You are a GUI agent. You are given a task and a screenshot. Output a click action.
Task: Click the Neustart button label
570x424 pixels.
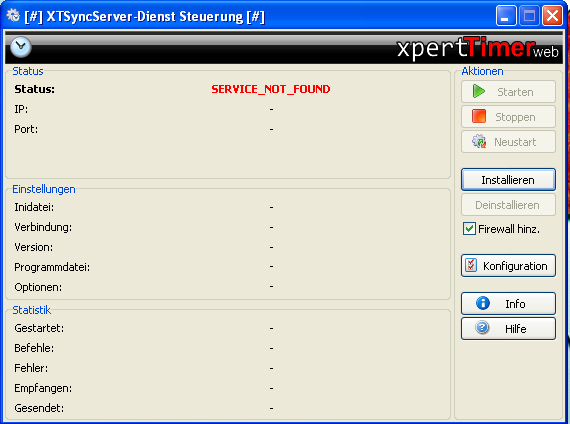point(515,142)
